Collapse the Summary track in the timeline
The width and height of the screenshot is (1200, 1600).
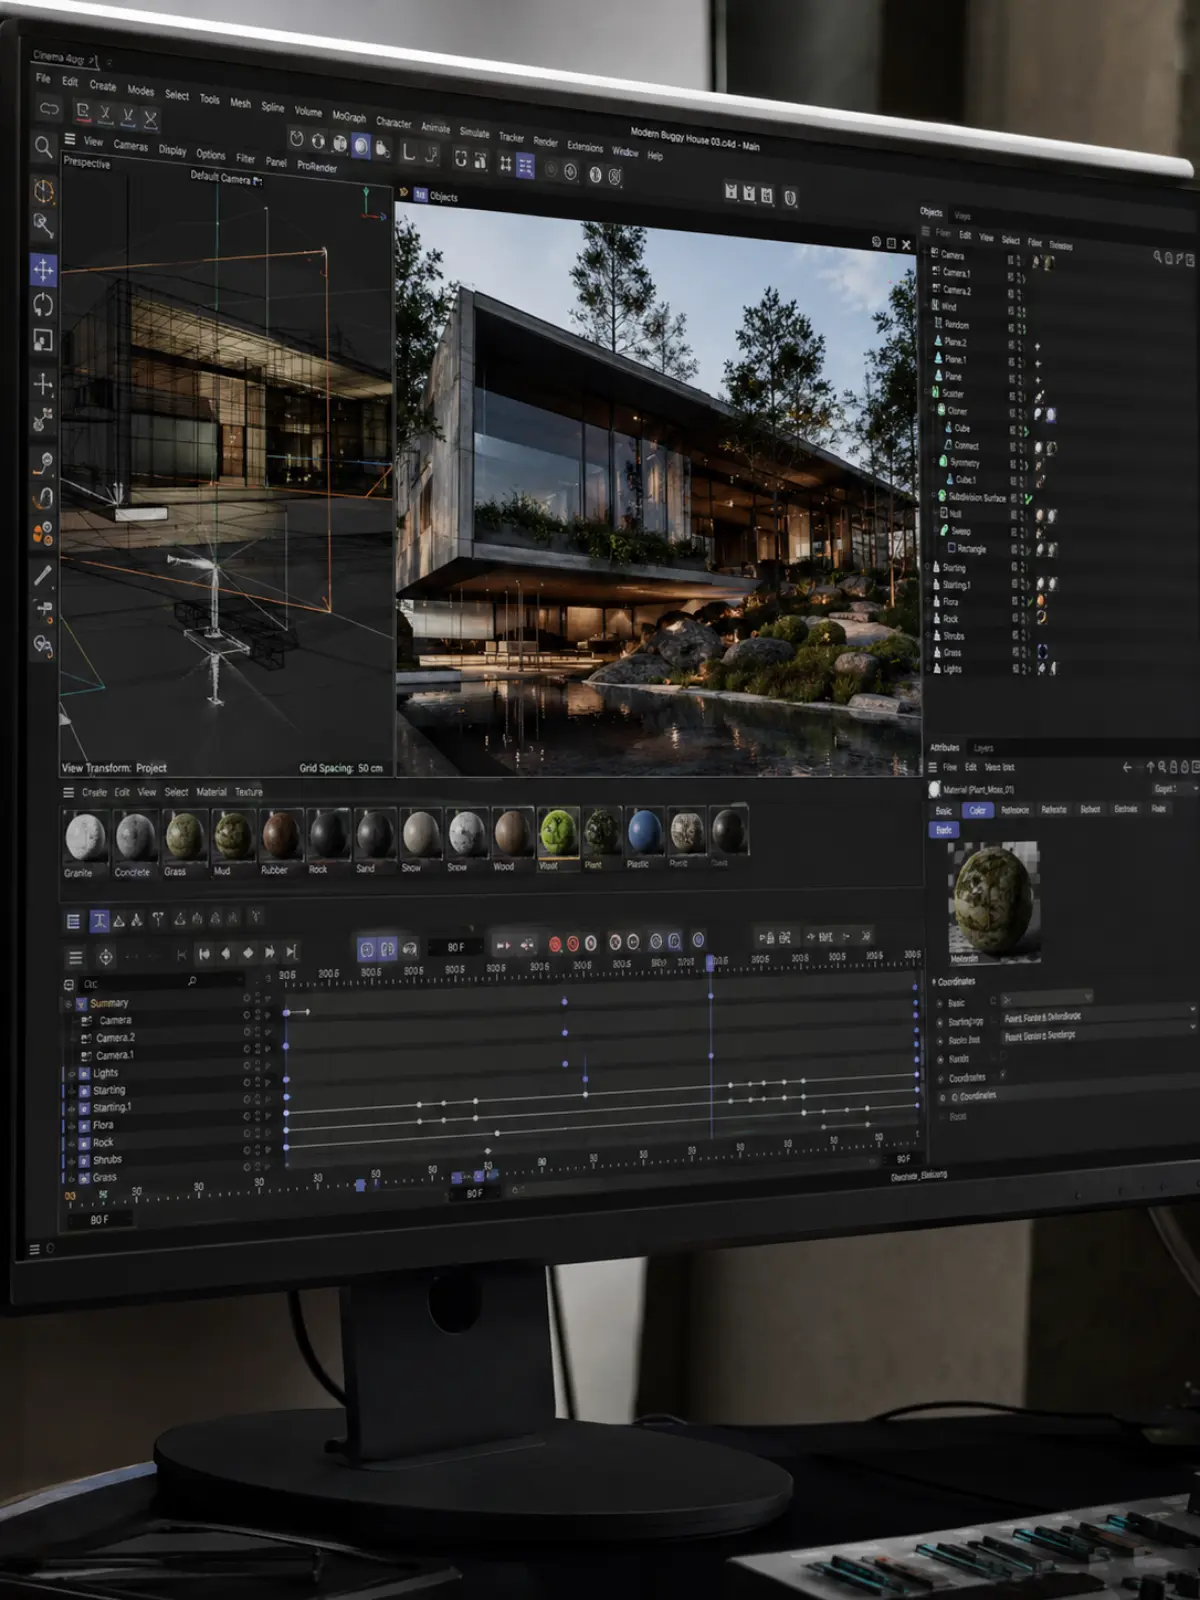pos(69,1003)
